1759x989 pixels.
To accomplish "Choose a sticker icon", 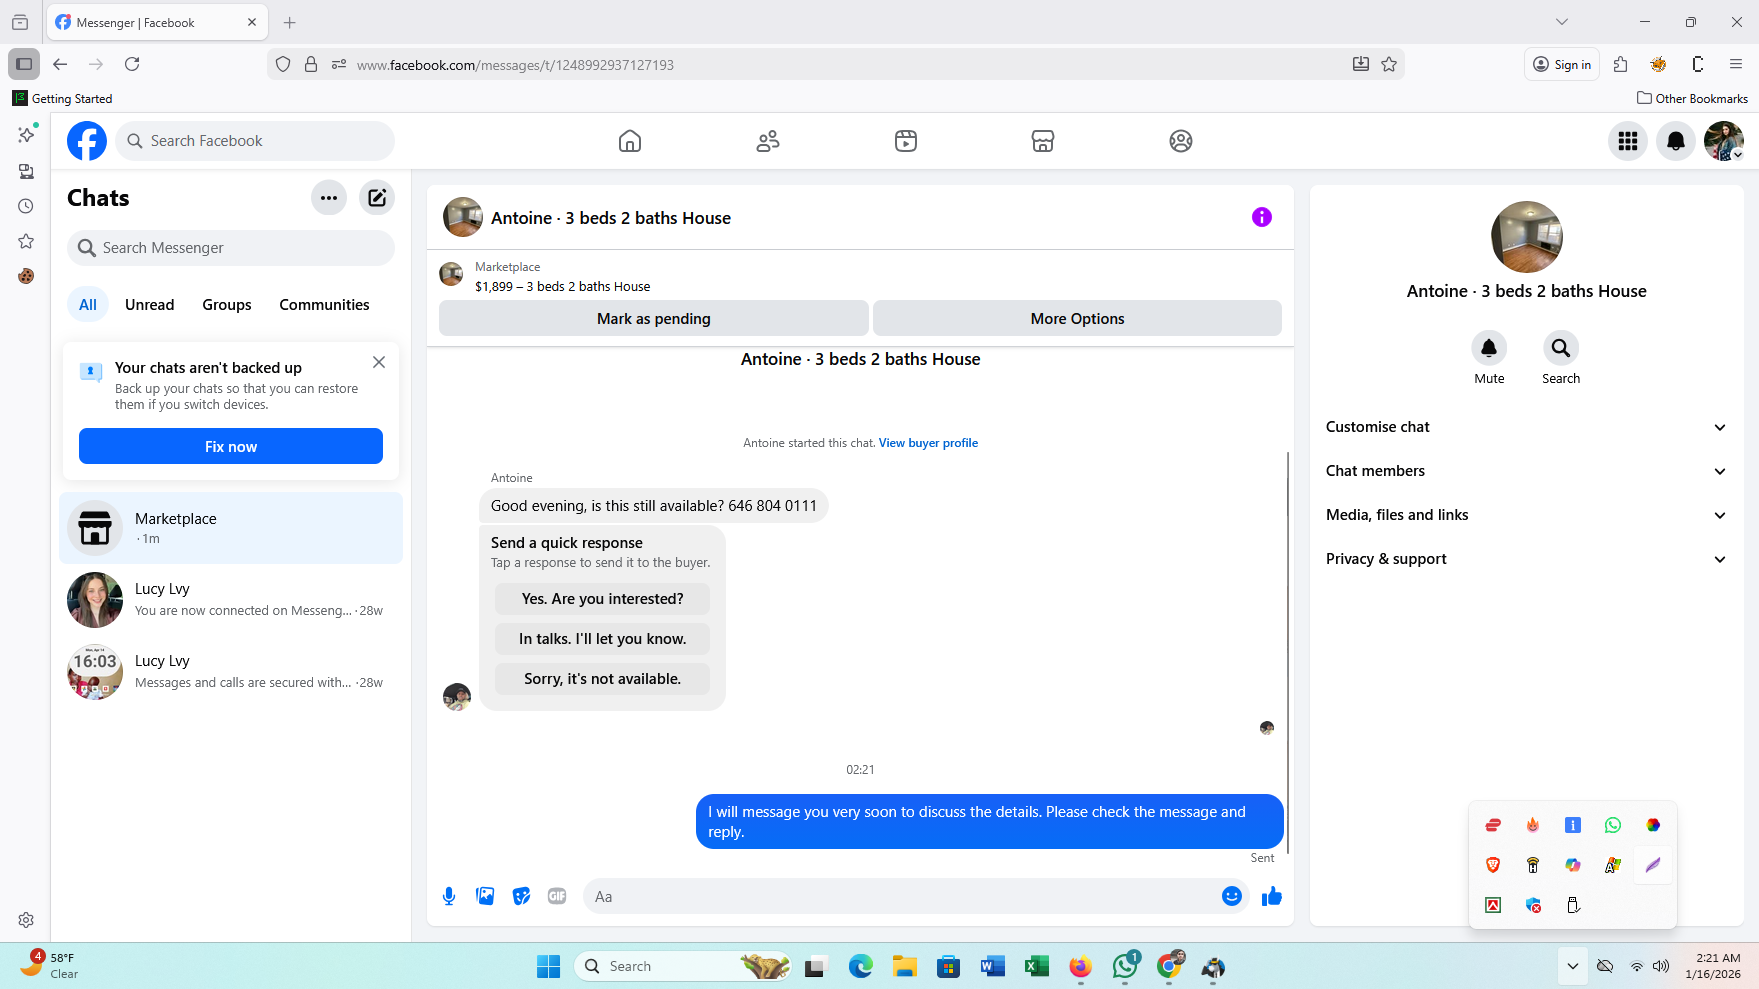I will click(521, 897).
